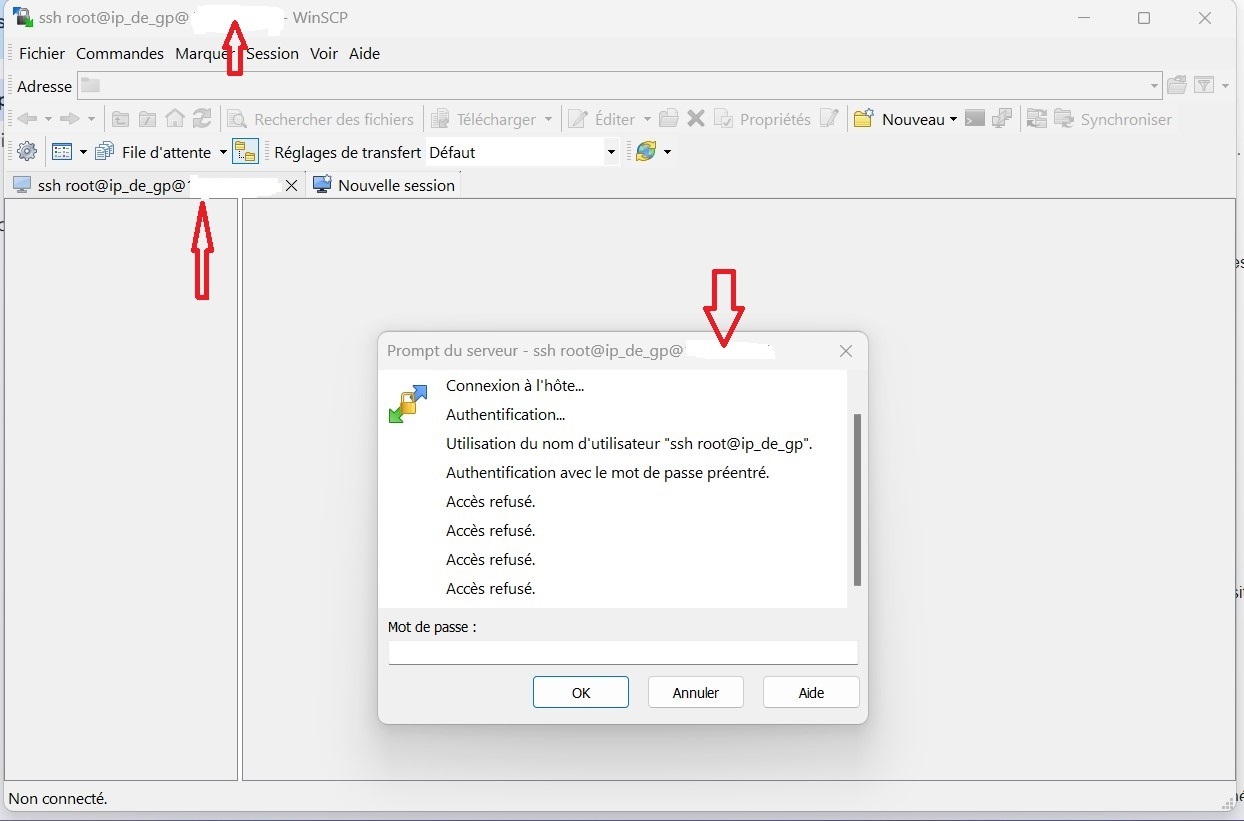Click the Aide button in prompt

[x=811, y=692]
